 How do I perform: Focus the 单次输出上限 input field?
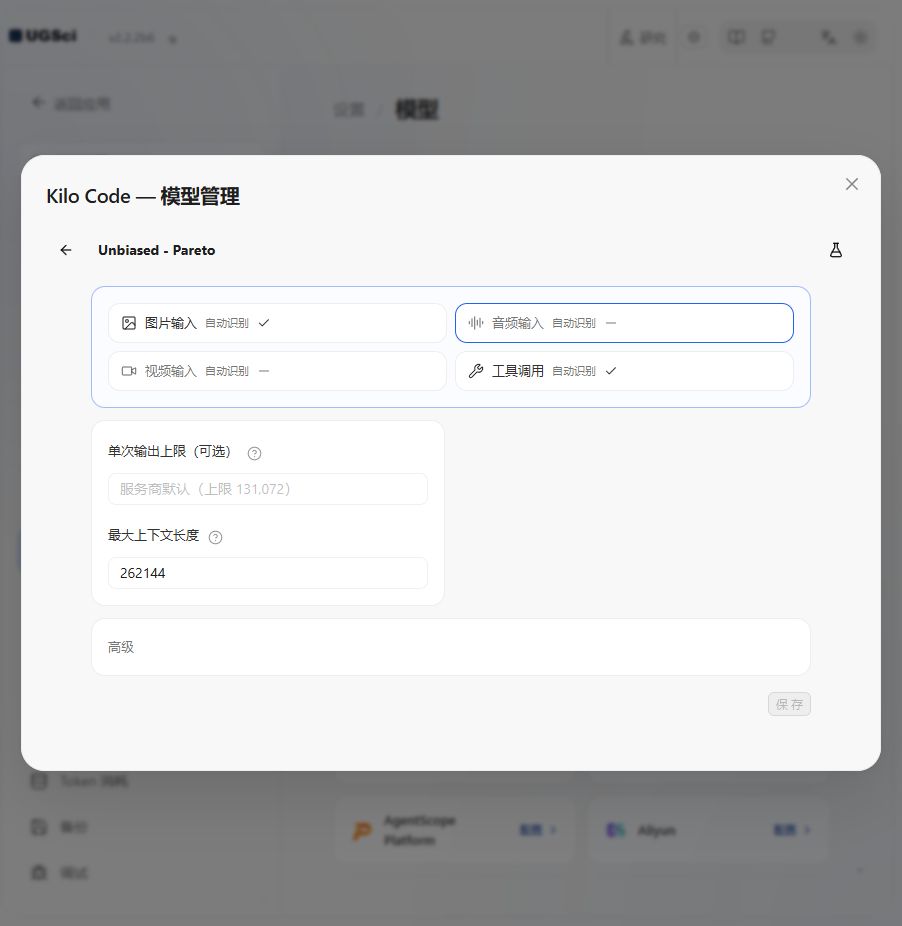[268, 489]
